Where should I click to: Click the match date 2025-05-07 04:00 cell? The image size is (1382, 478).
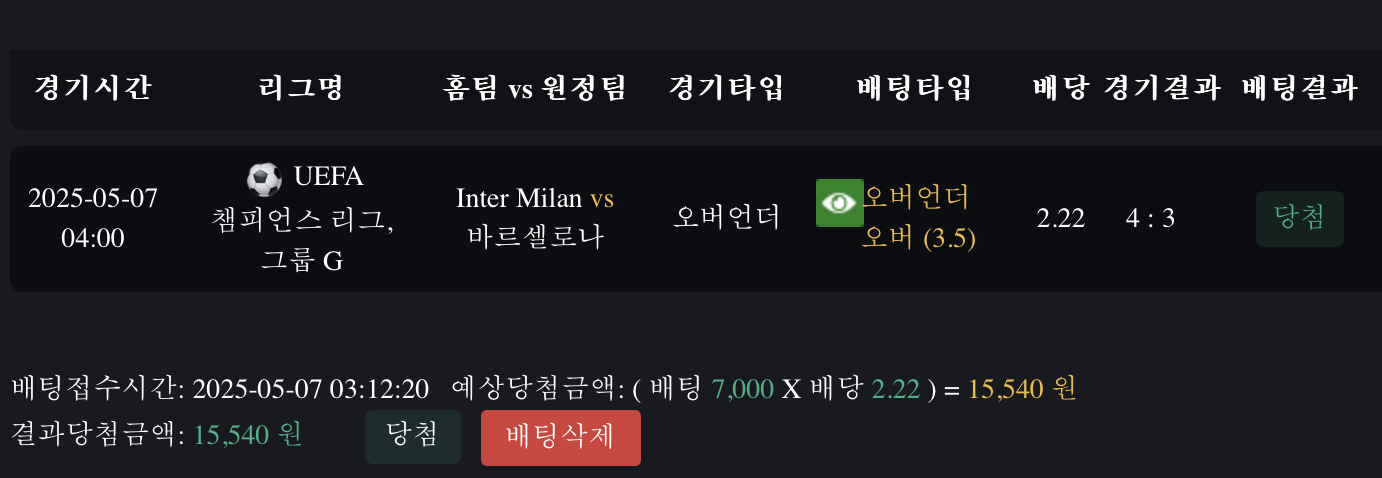[93, 218]
